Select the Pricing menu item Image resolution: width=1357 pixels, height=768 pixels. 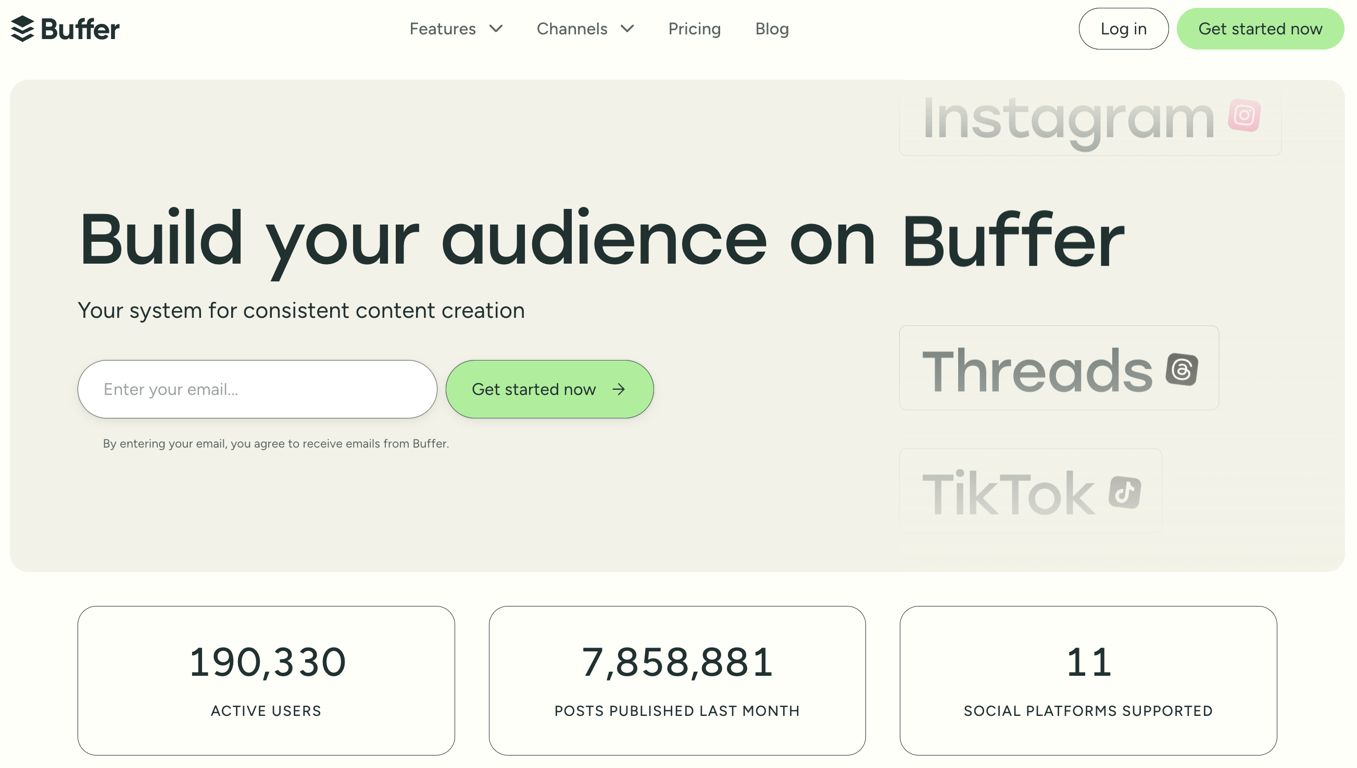[x=694, y=28]
